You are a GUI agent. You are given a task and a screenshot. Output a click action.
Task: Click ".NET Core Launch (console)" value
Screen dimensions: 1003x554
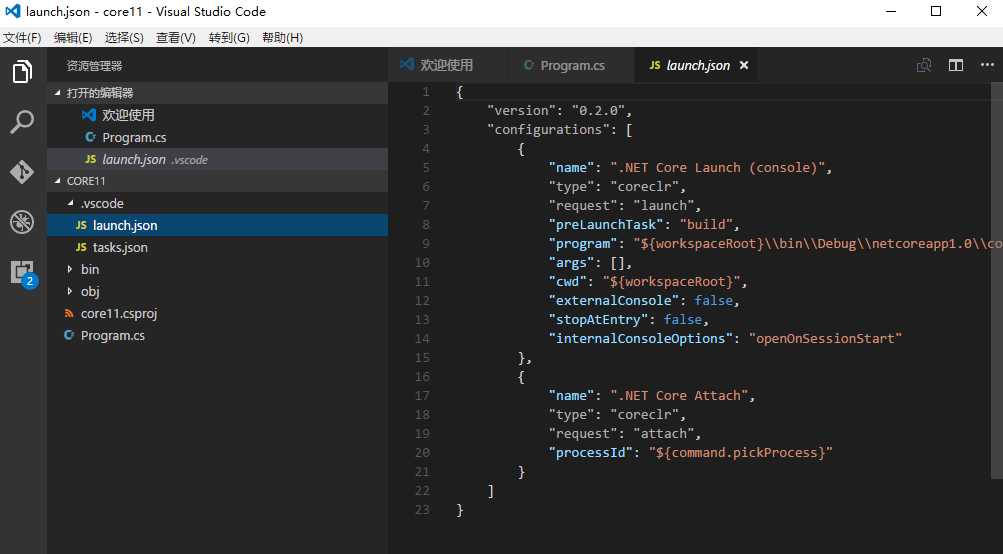[718, 168]
